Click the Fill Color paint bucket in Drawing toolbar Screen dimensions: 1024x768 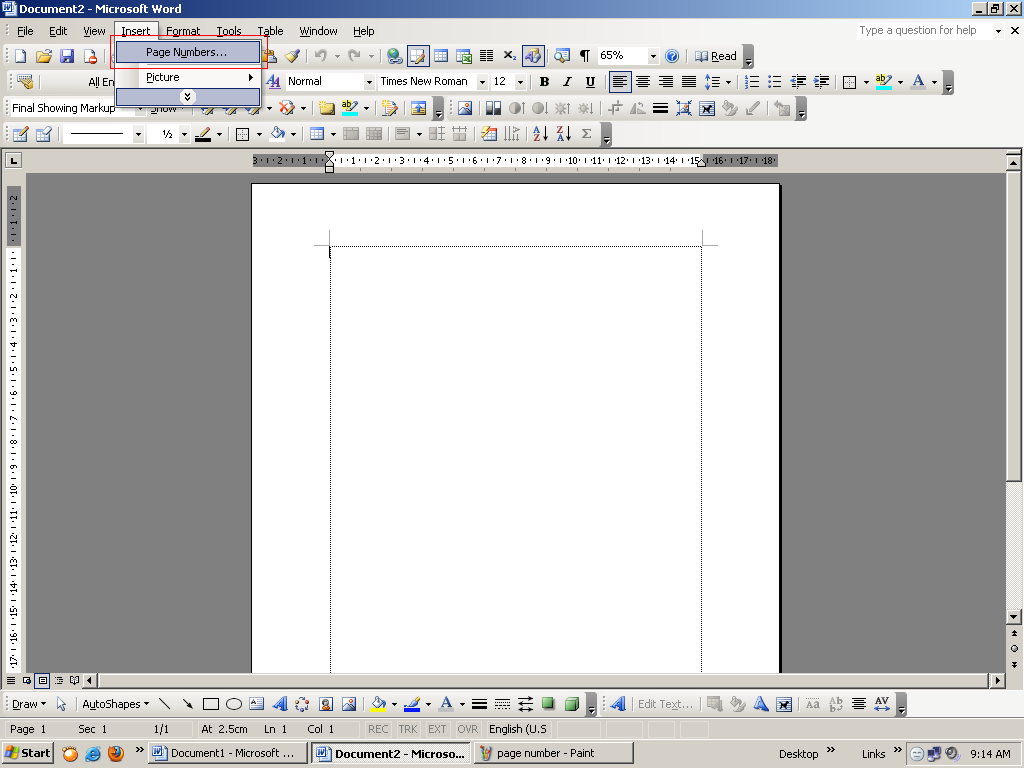tap(378, 704)
